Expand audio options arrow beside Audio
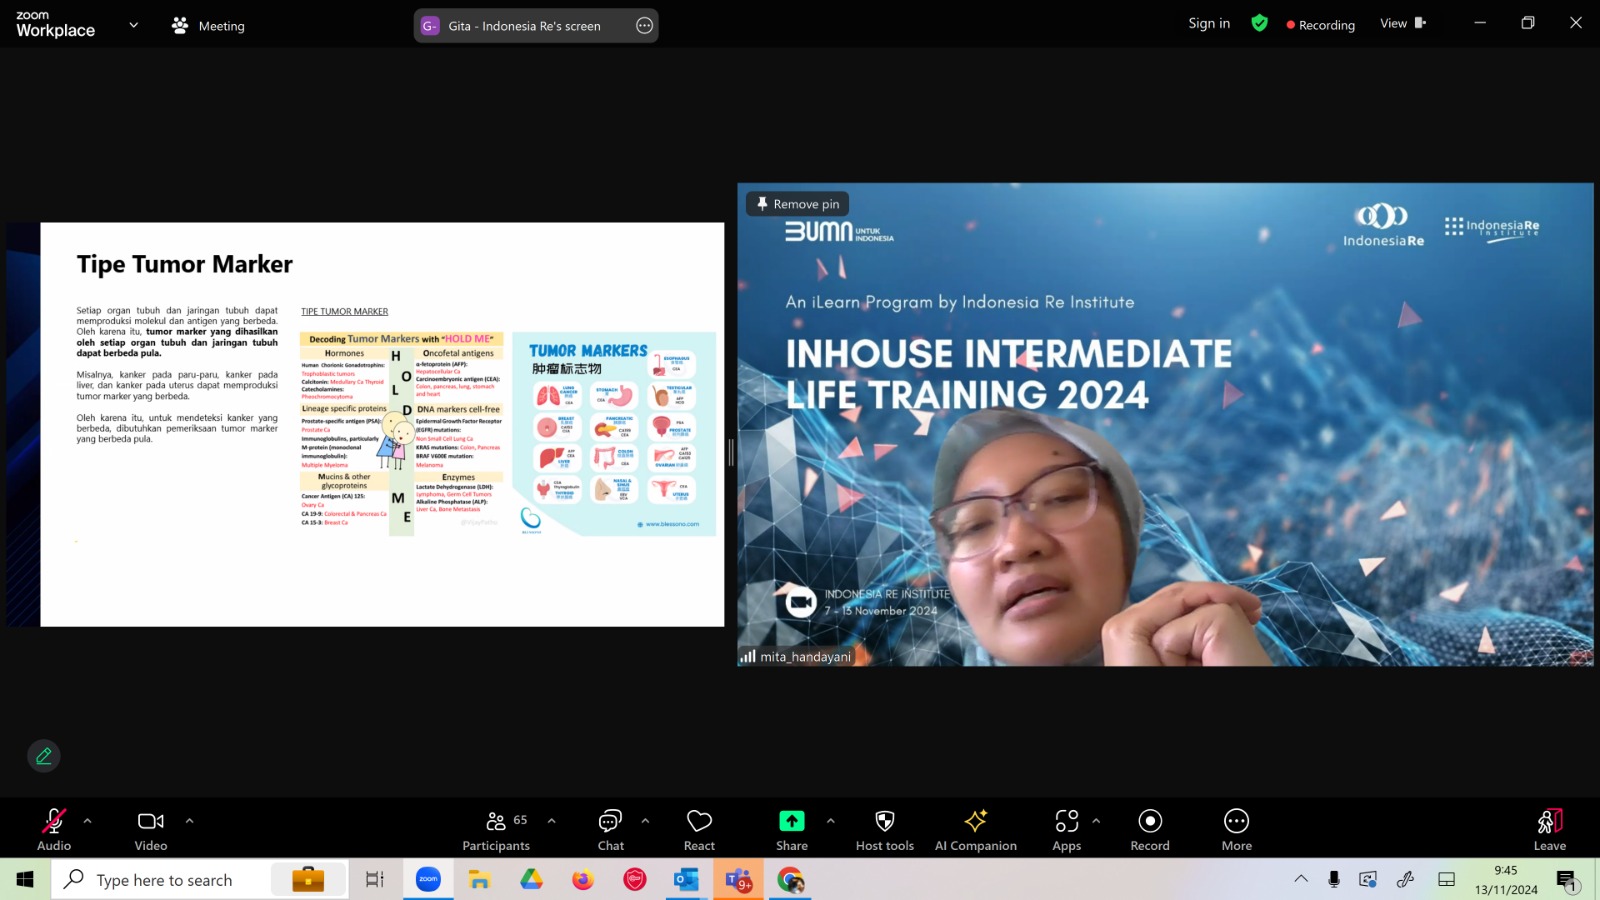Viewport: 1600px width, 900px height. pyautogui.click(x=88, y=821)
